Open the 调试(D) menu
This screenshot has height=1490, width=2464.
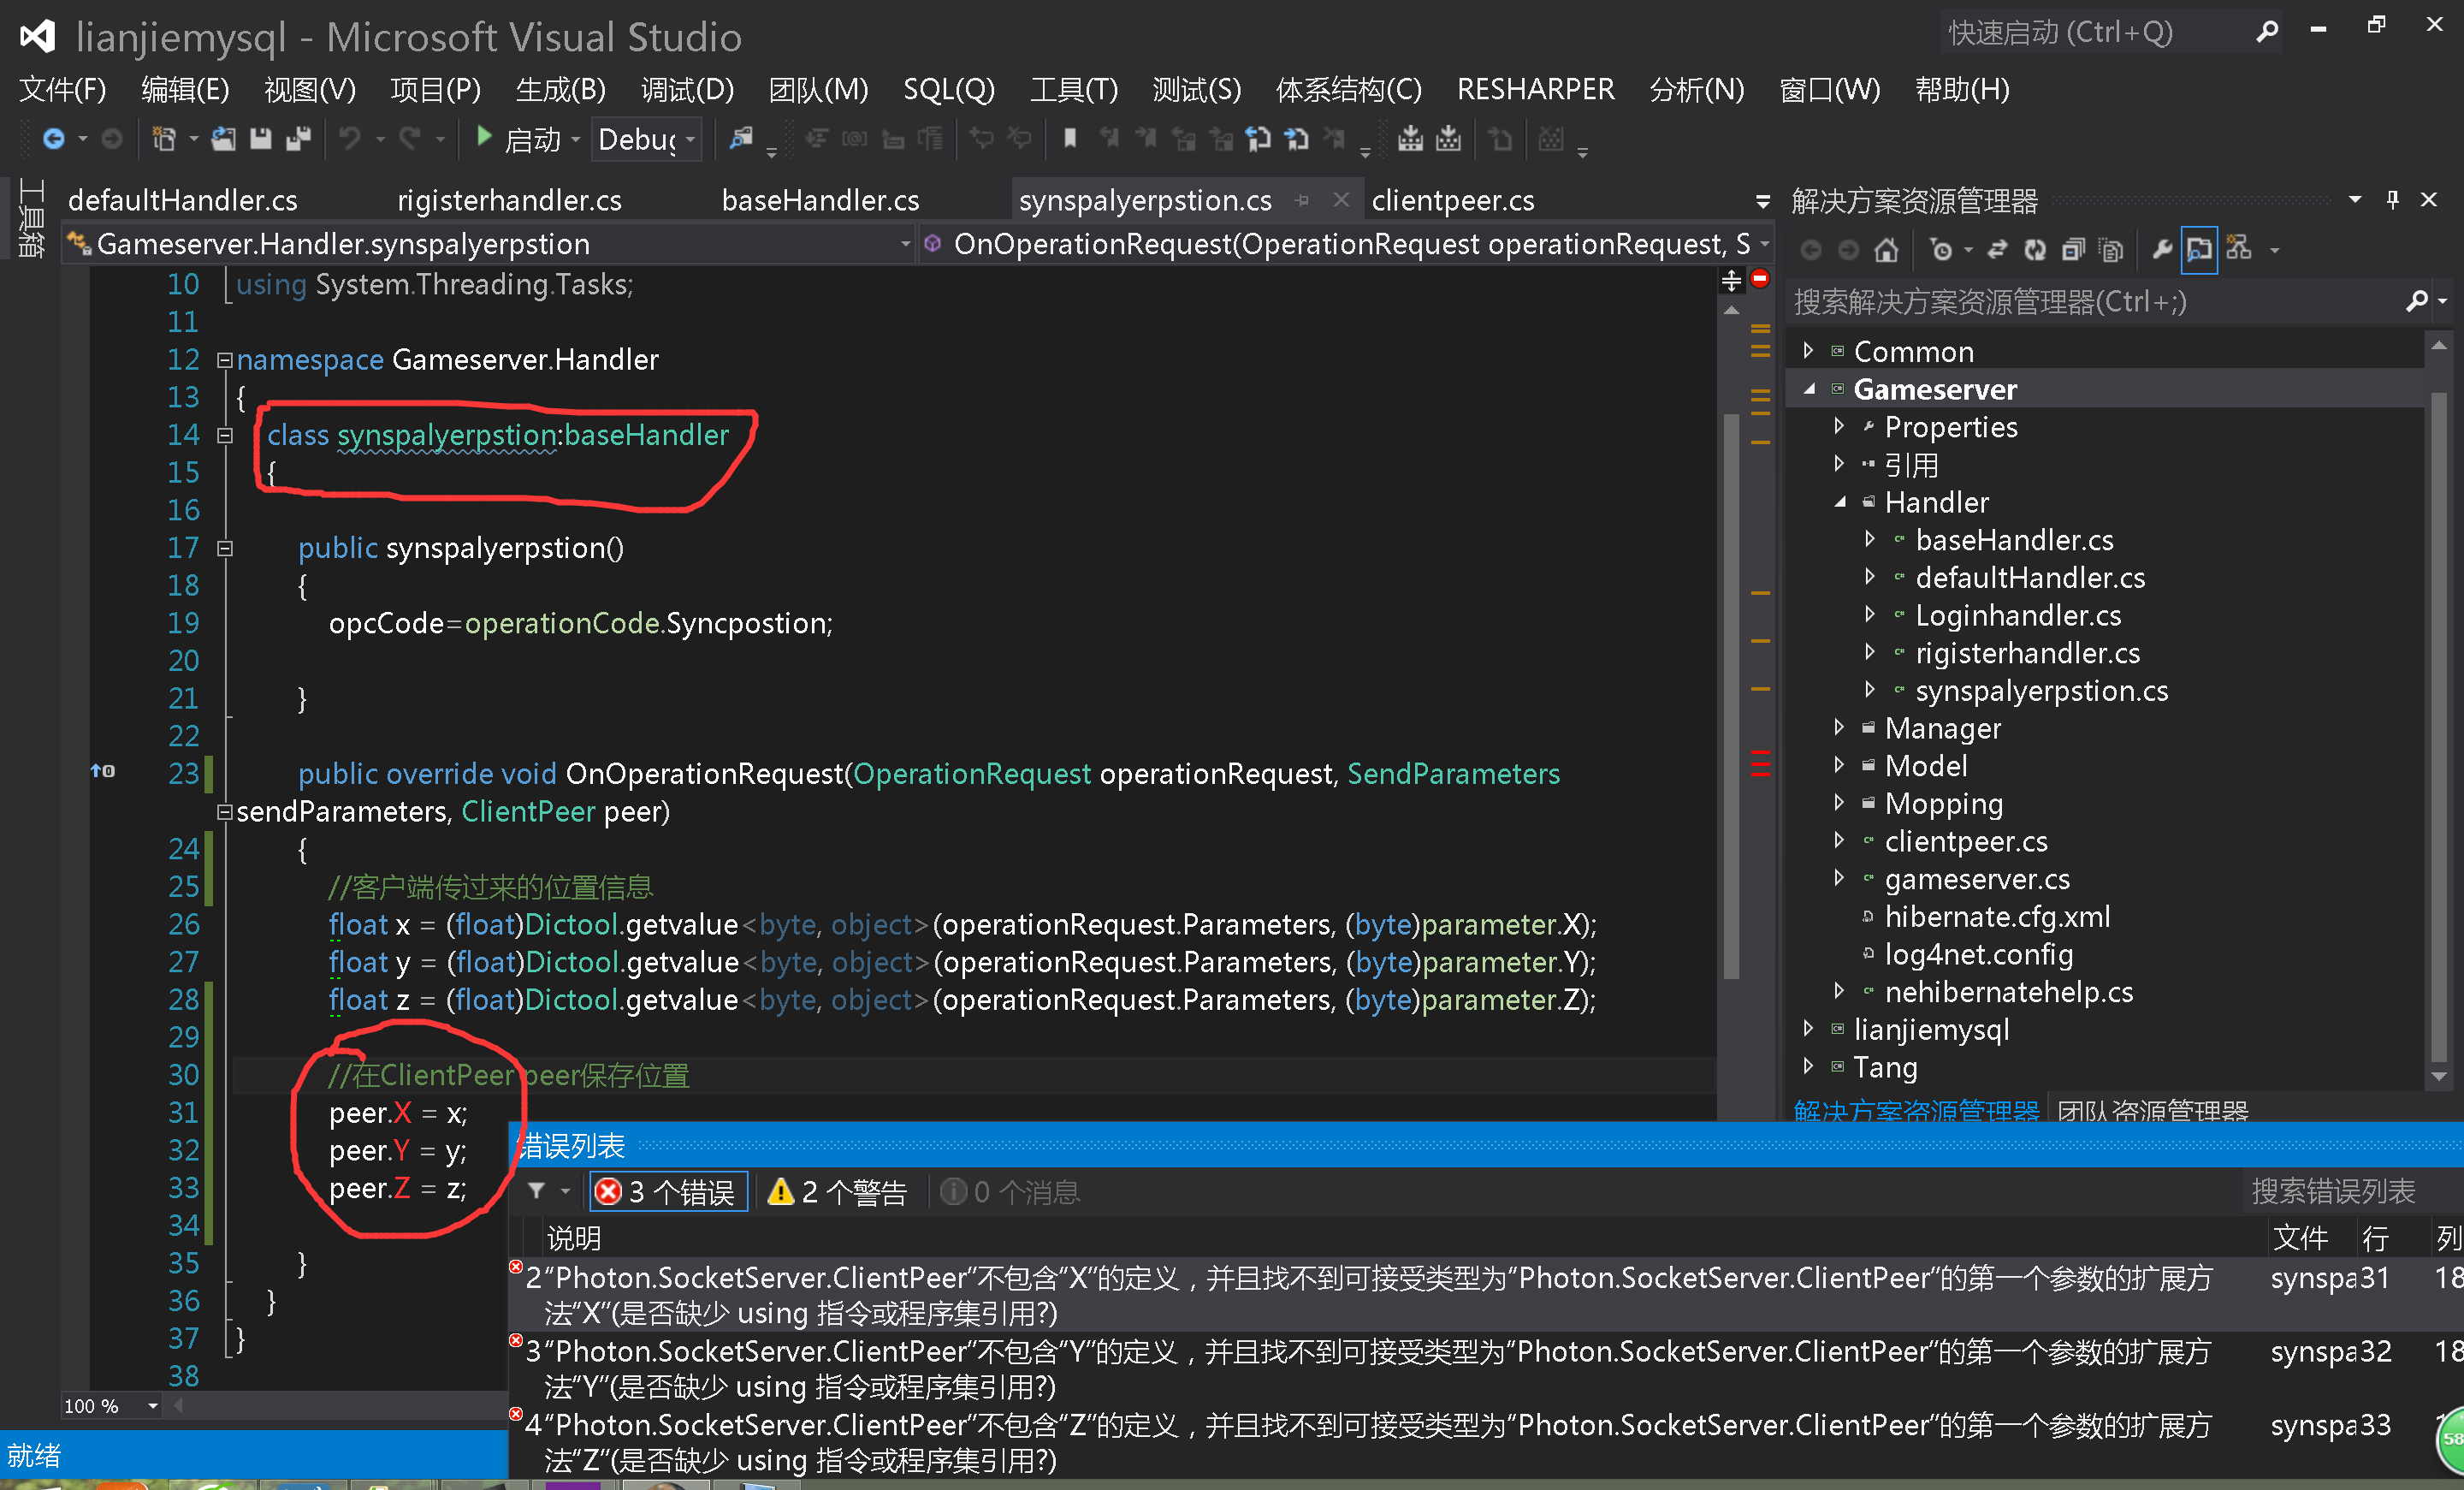click(x=688, y=90)
